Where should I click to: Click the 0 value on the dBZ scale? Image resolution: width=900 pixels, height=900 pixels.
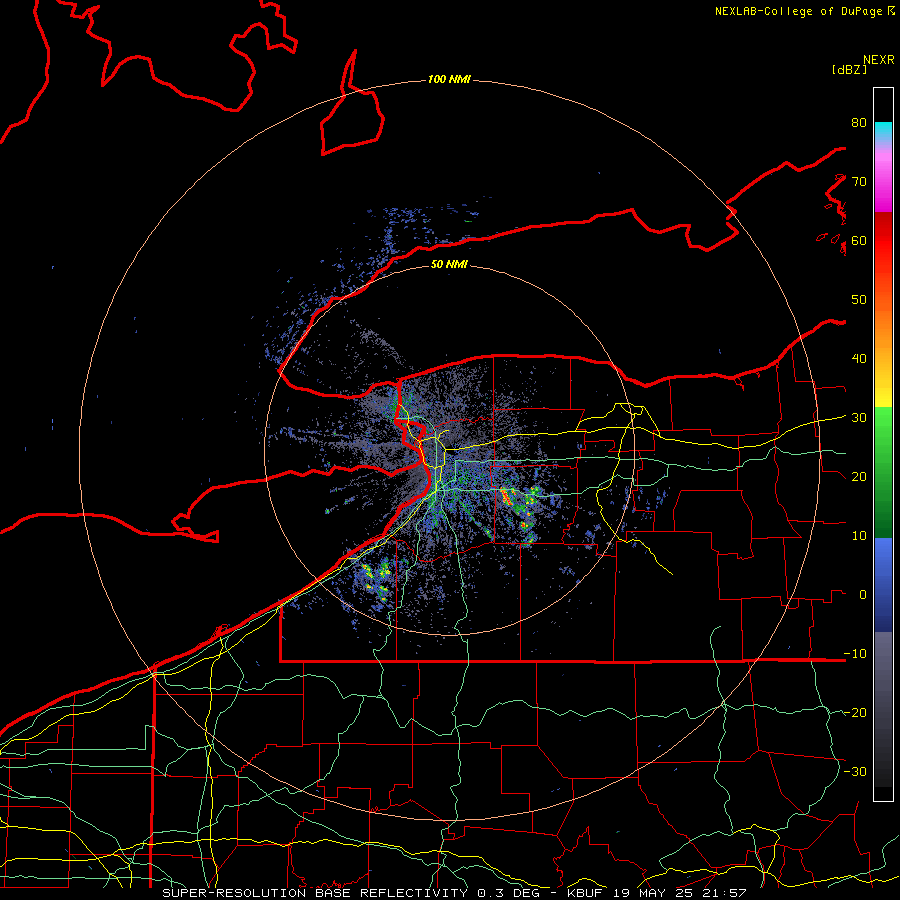(x=863, y=595)
